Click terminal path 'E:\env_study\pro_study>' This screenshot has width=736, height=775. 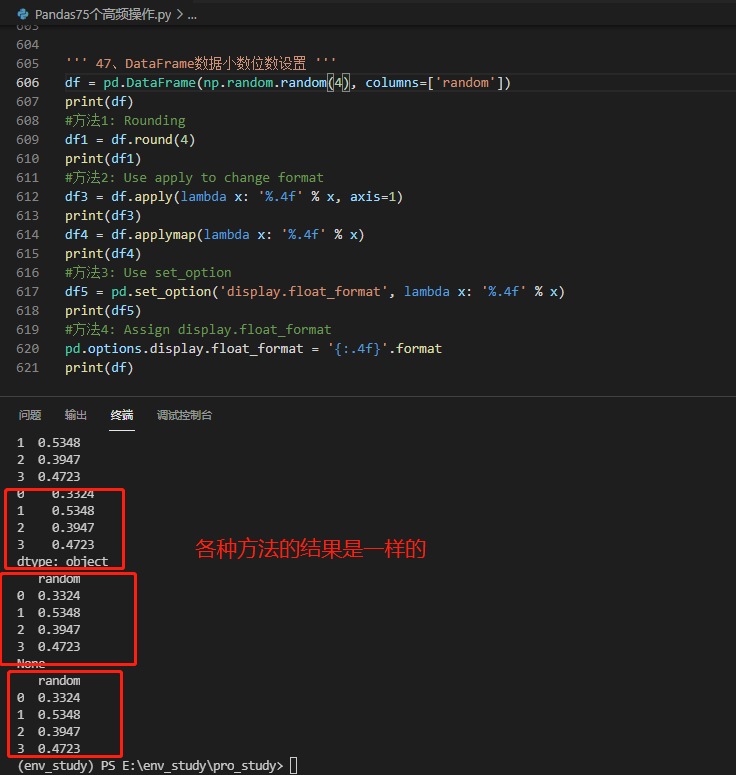[x=203, y=766]
